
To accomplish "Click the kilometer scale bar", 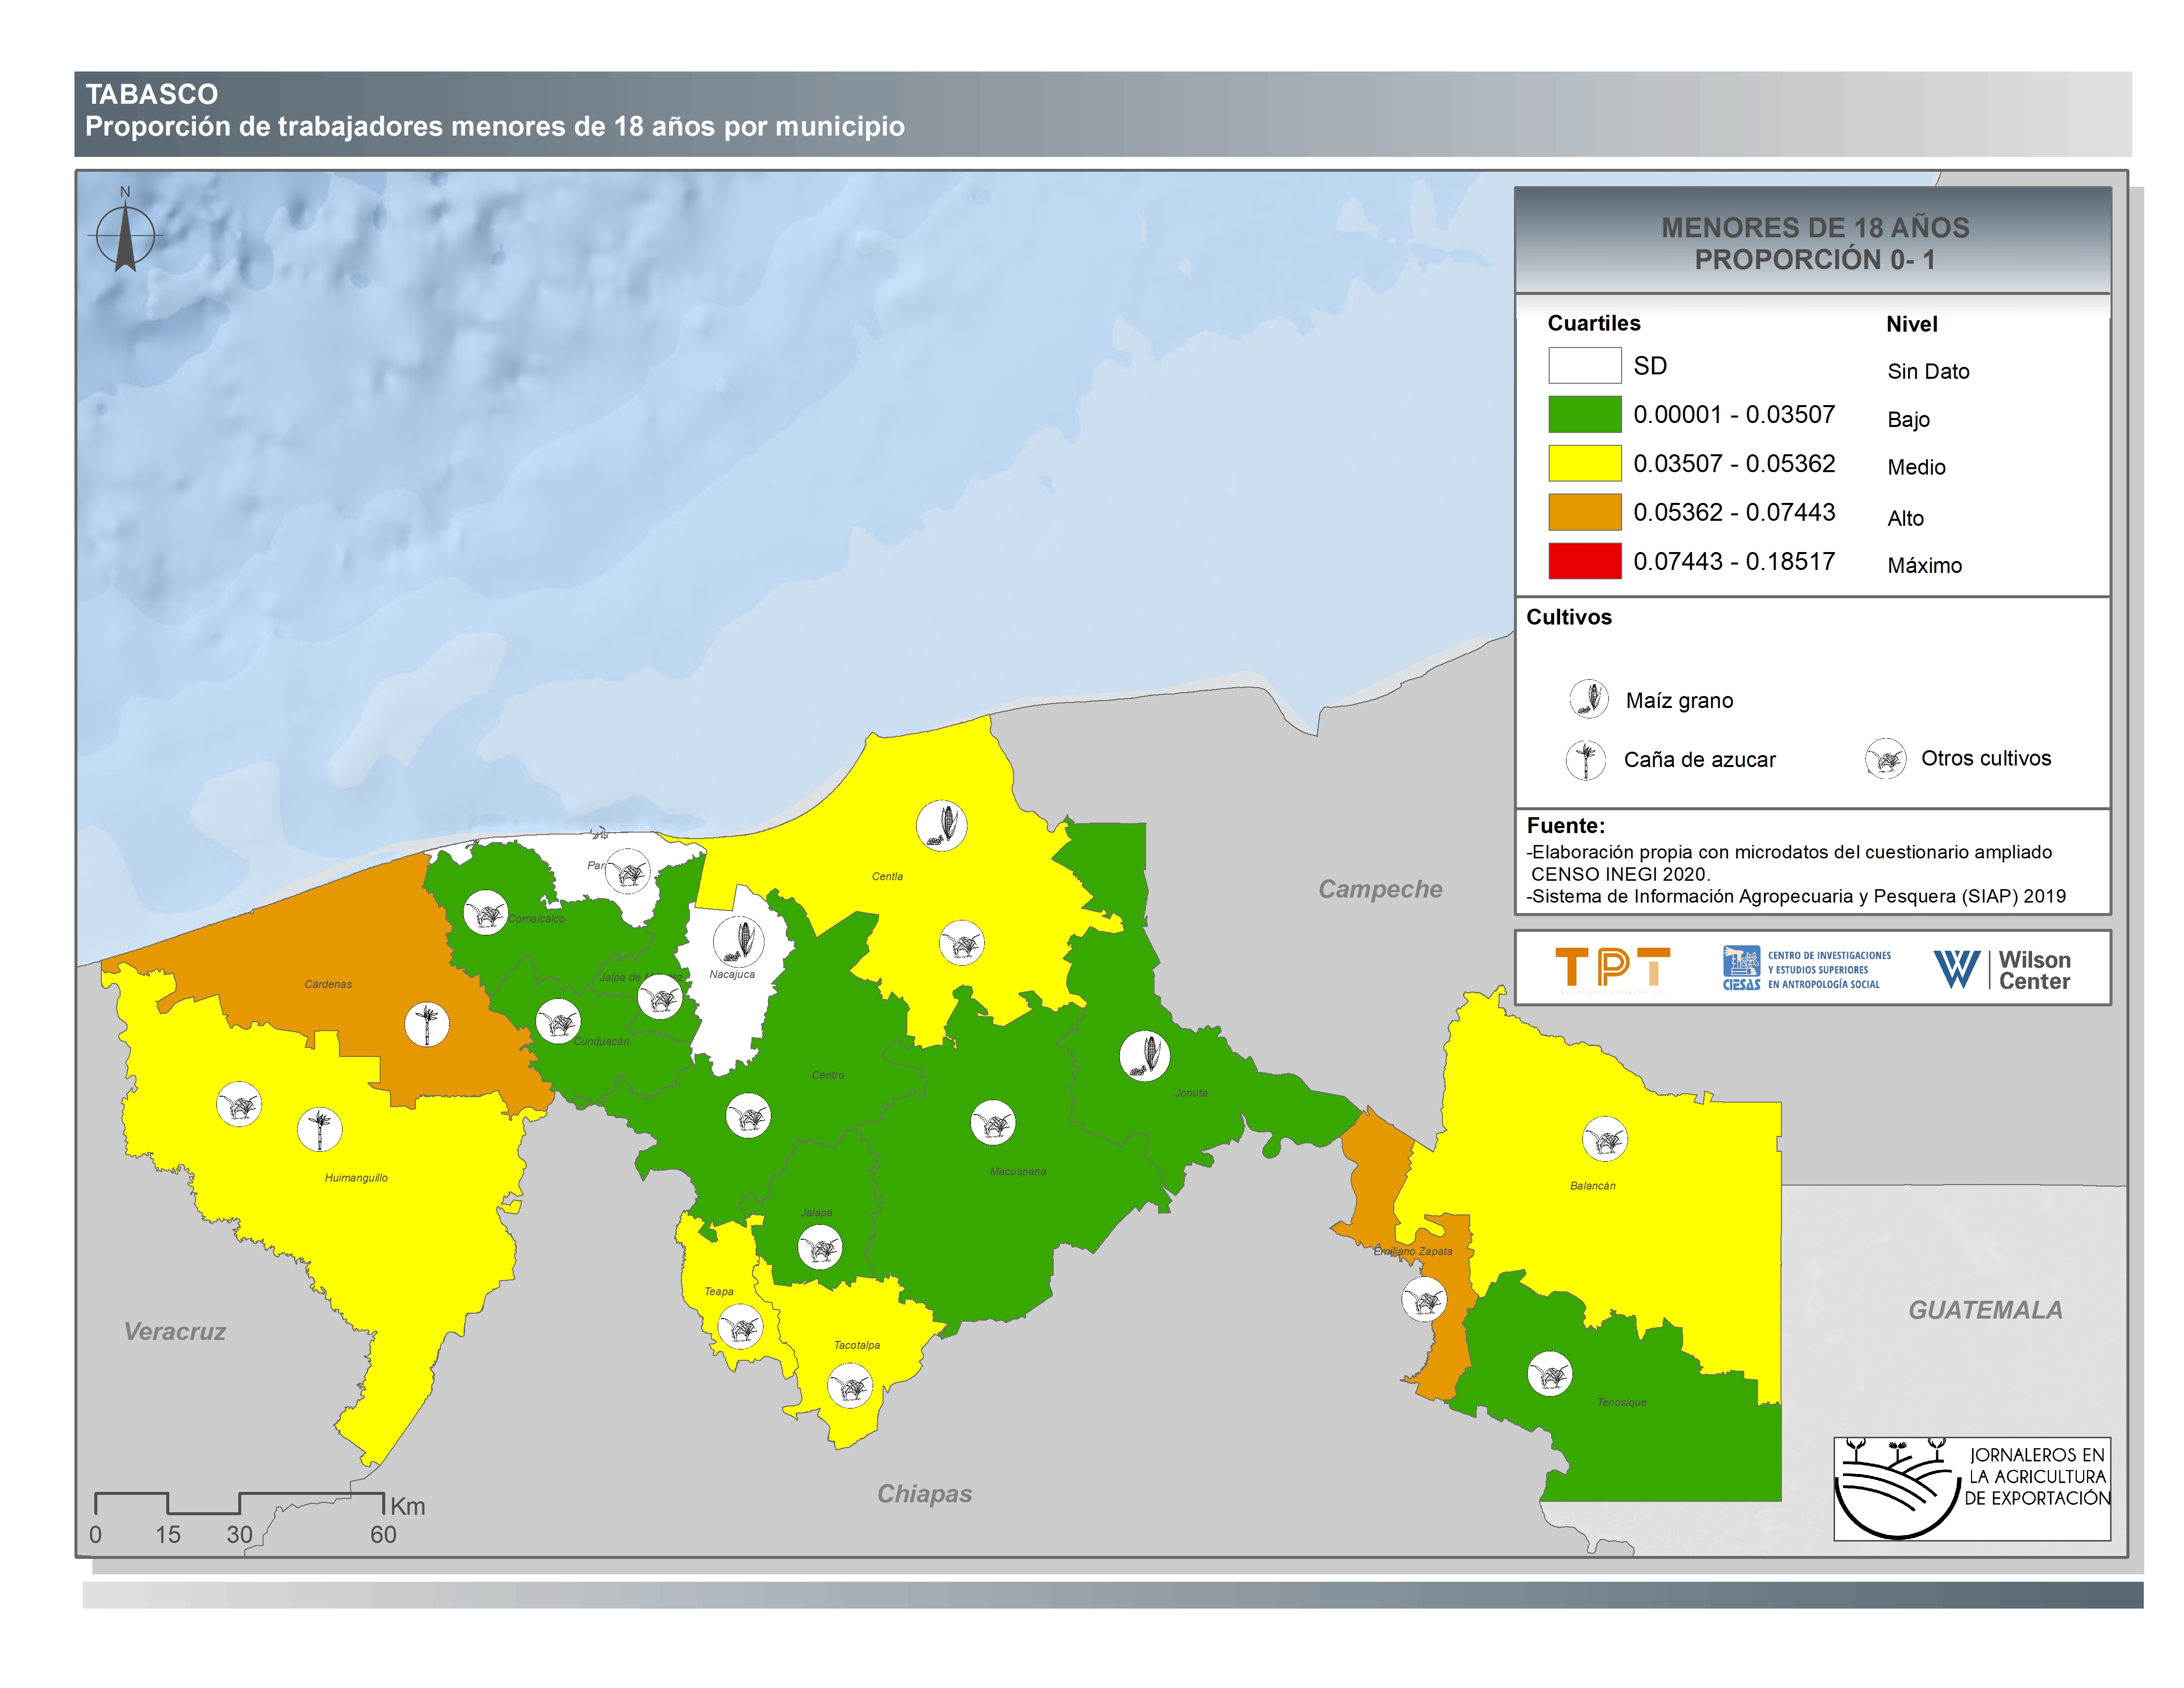I will tap(239, 1503).
